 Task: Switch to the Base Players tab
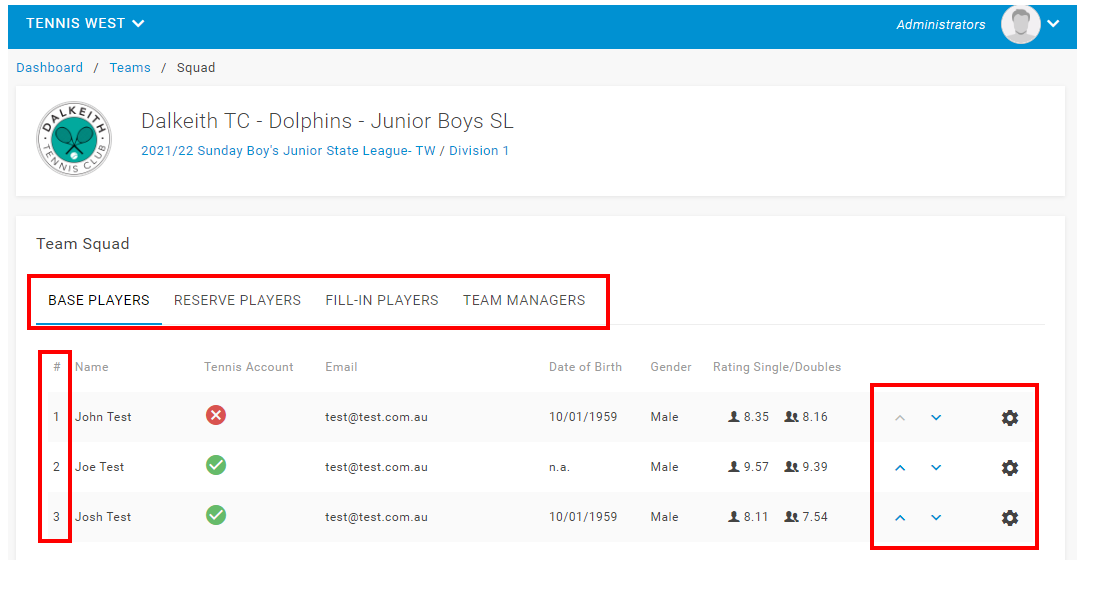coord(98,300)
